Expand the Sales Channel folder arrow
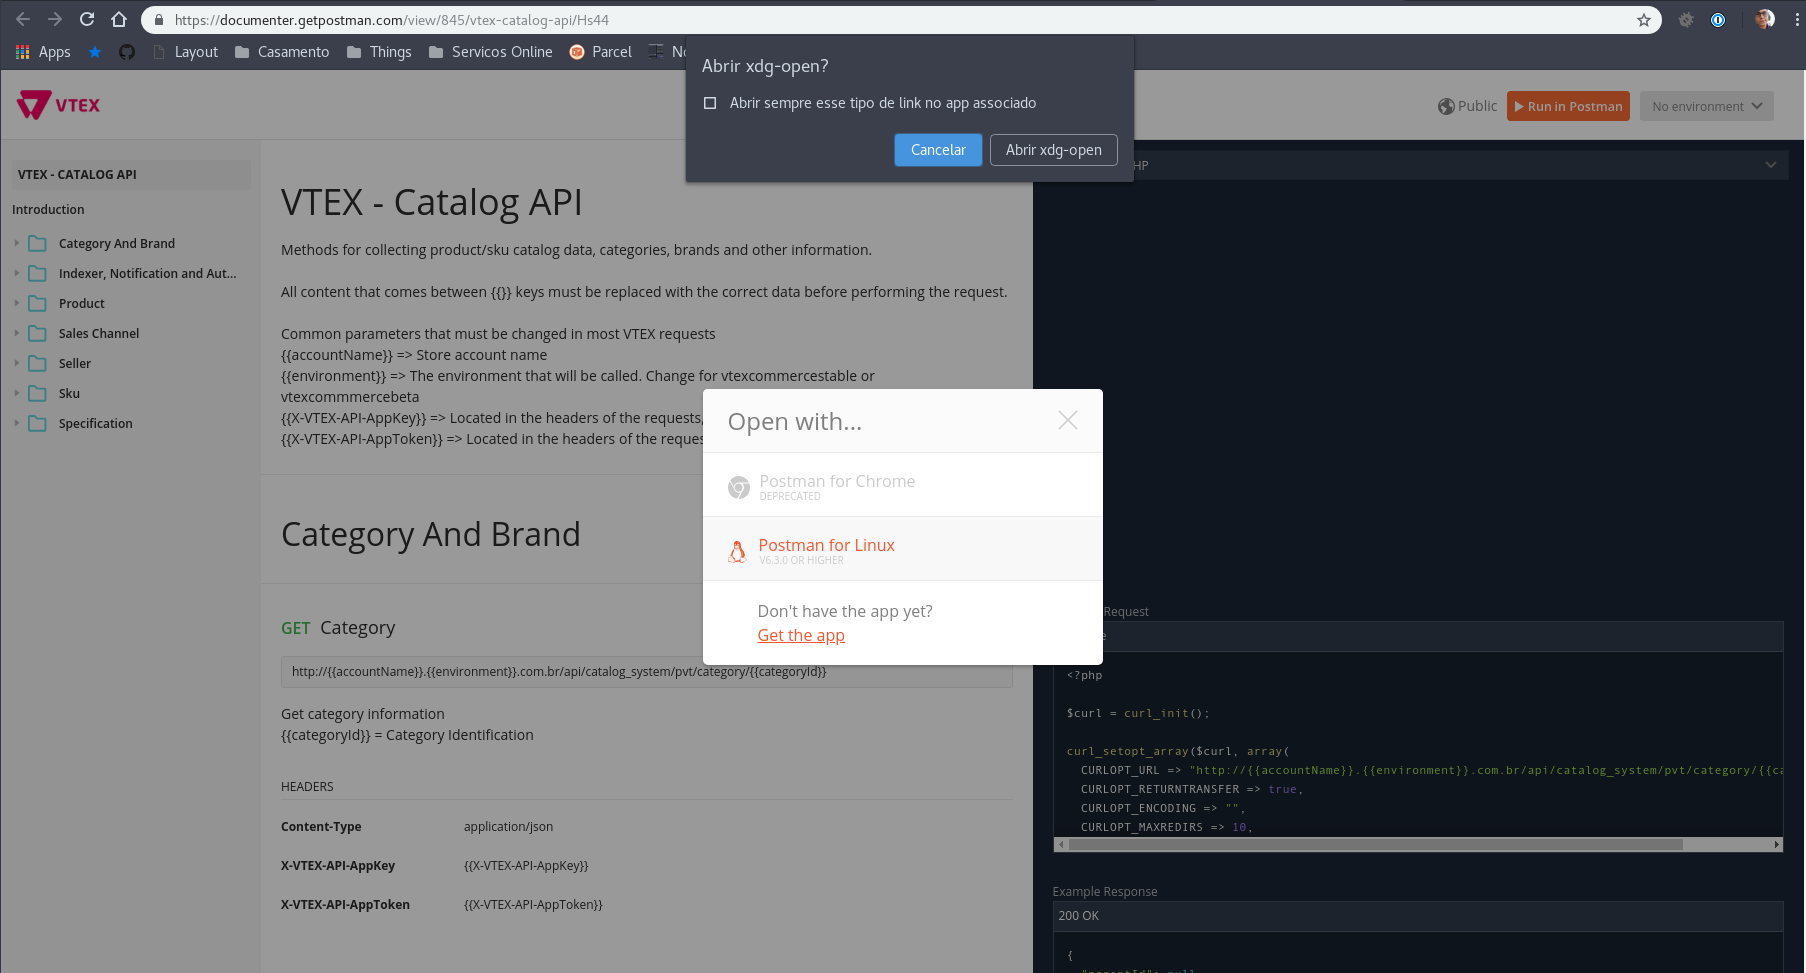This screenshot has height=973, width=1806. click(17, 333)
